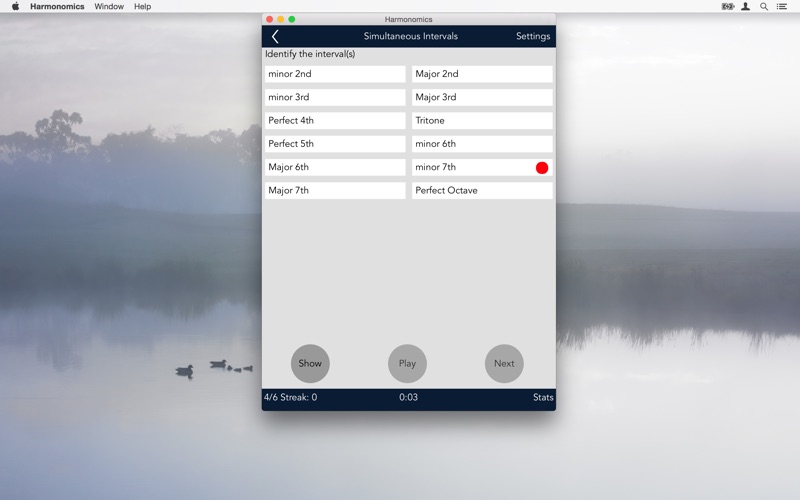Image resolution: width=800 pixels, height=500 pixels.
Task: Click the battery status icon
Action: coord(727,6)
